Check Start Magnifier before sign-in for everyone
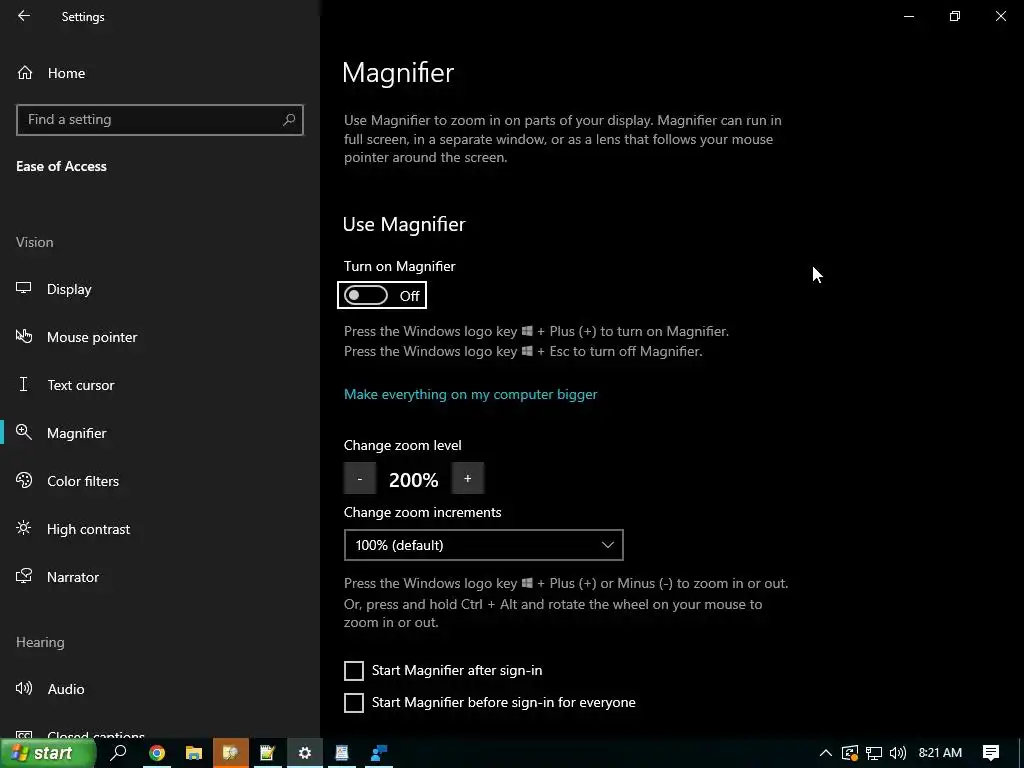Viewport: 1024px width, 768px height. (353, 703)
